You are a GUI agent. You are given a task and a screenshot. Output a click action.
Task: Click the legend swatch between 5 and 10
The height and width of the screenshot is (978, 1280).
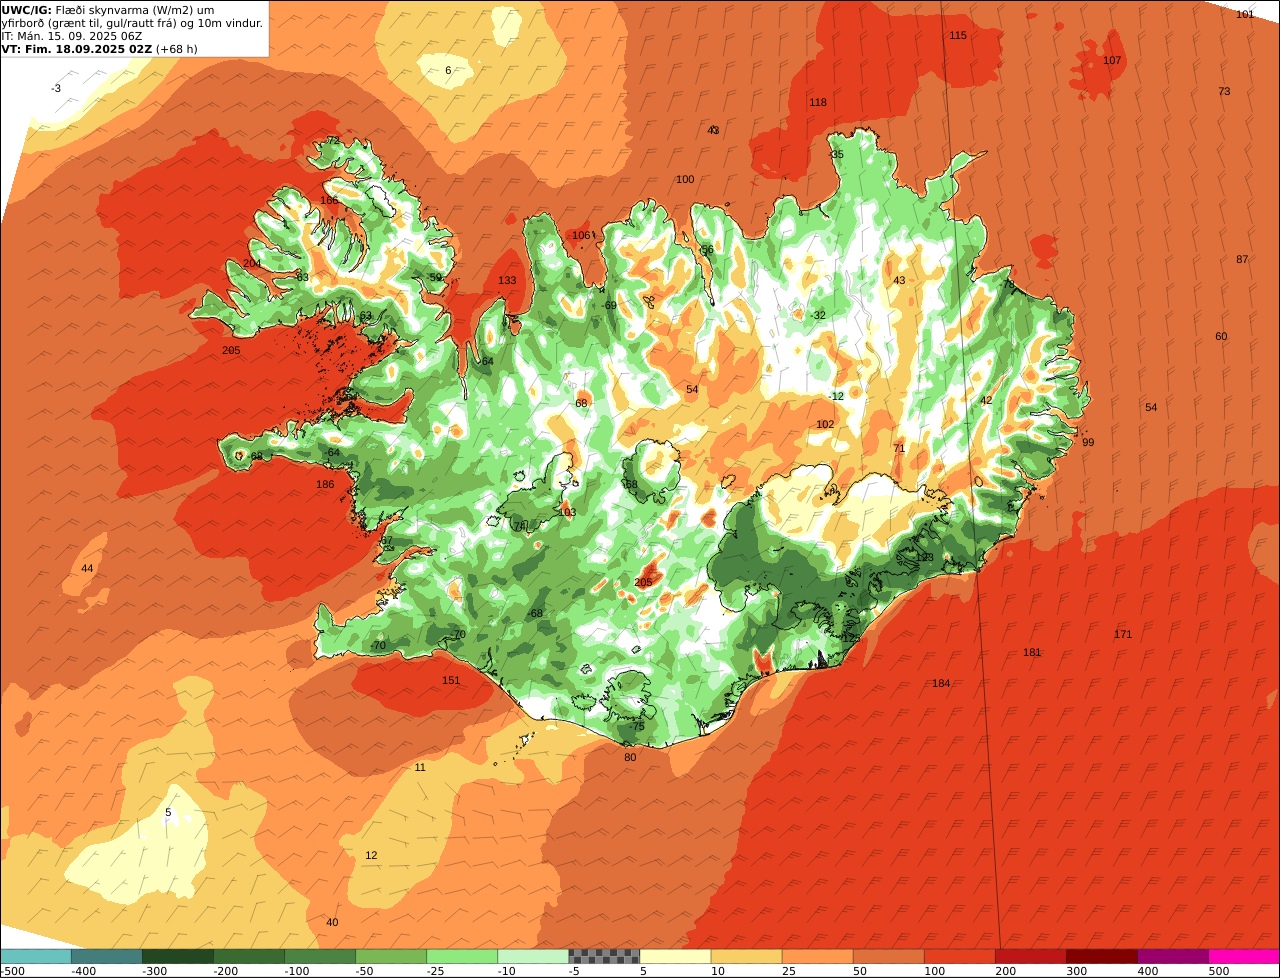click(x=675, y=956)
